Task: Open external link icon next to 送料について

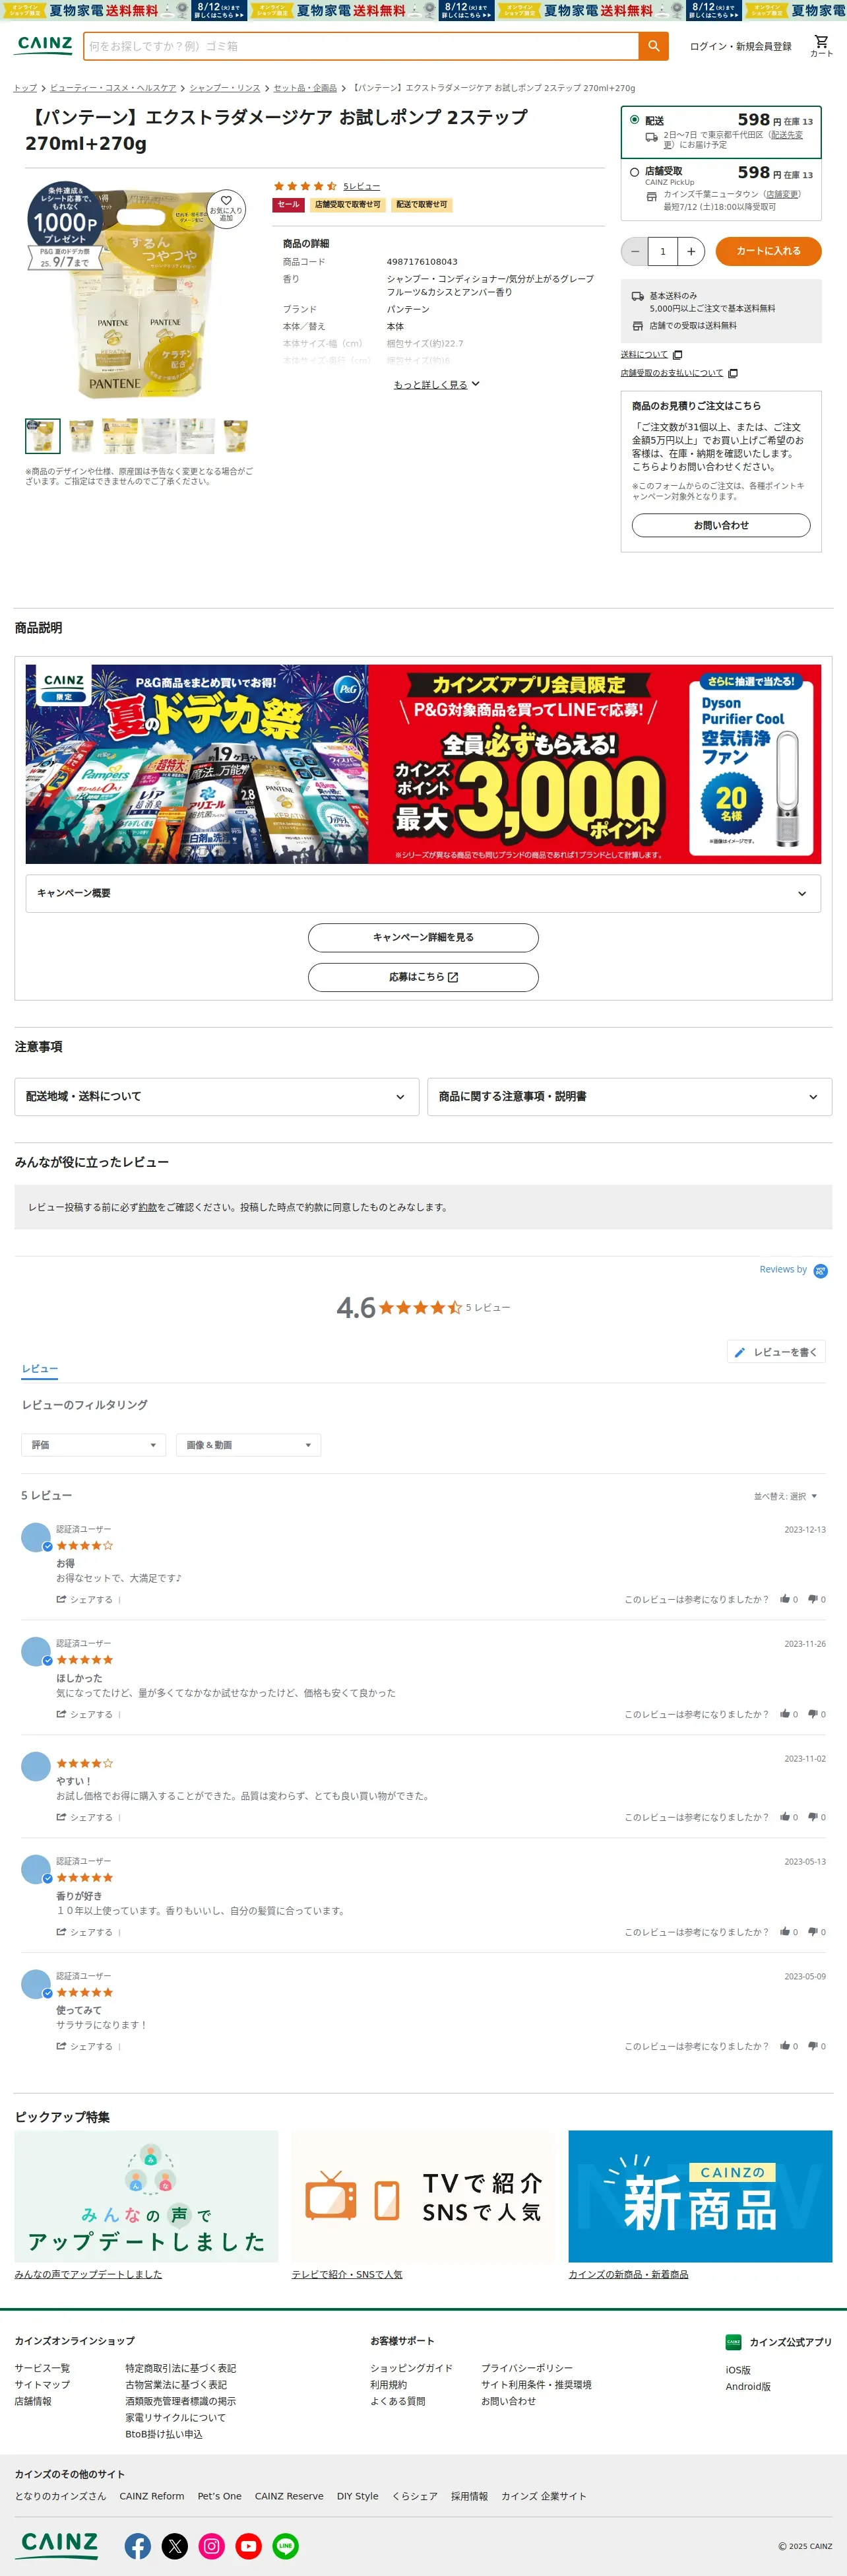Action: click(678, 355)
